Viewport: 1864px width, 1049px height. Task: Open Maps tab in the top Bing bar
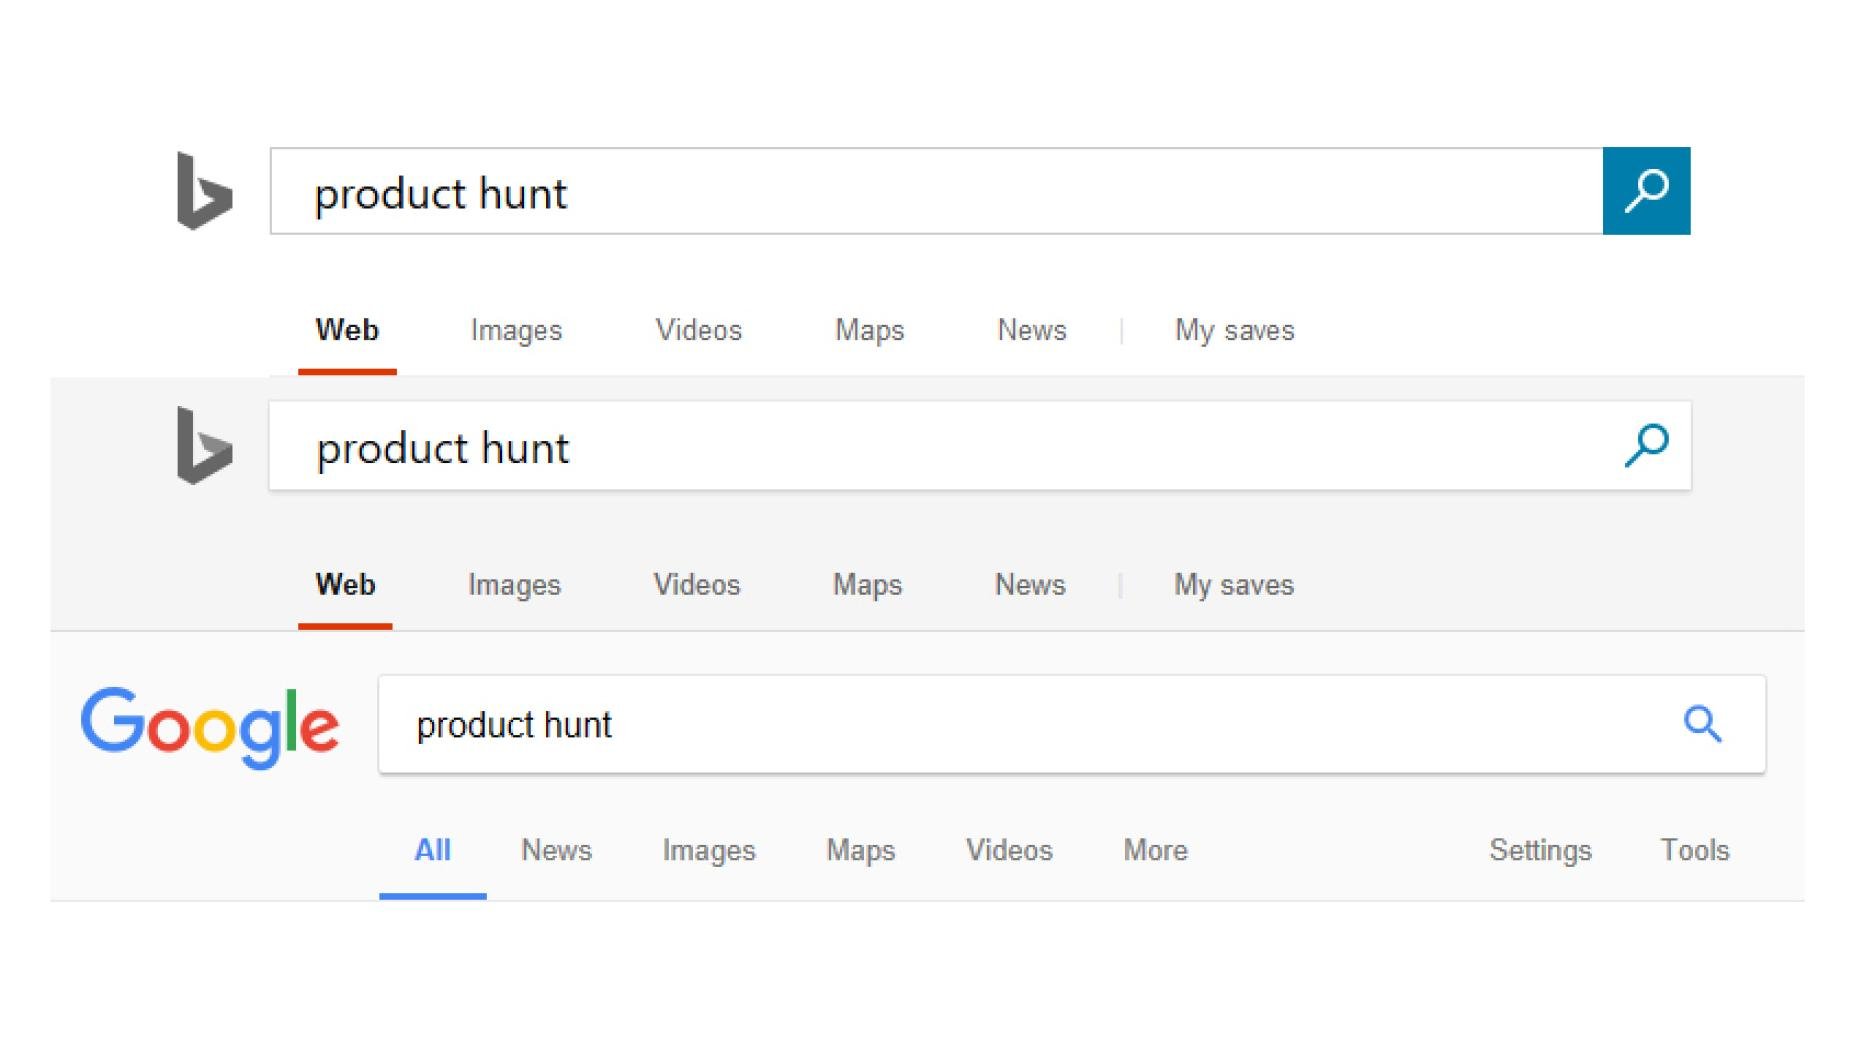[869, 331]
